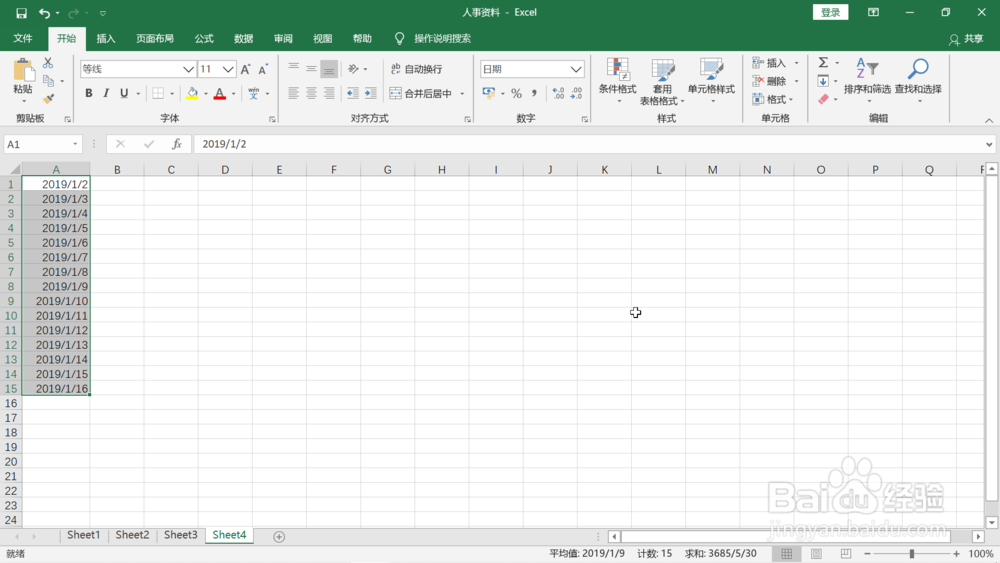Click the Percent Style icon
The height and width of the screenshot is (563, 1000).
517,94
